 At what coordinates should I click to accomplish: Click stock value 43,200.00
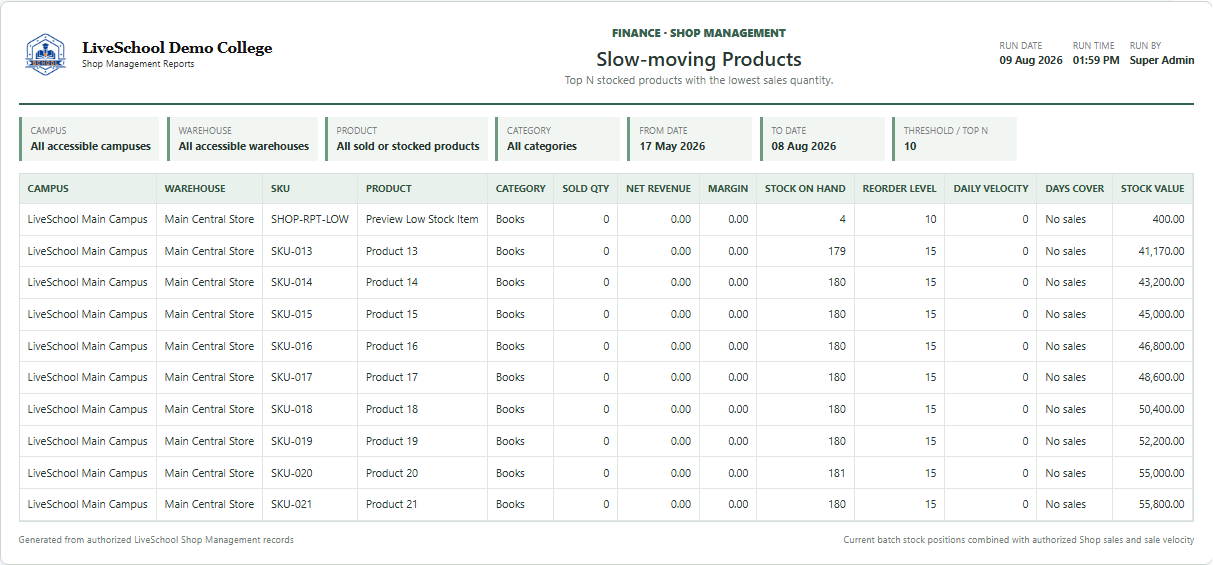click(1160, 282)
